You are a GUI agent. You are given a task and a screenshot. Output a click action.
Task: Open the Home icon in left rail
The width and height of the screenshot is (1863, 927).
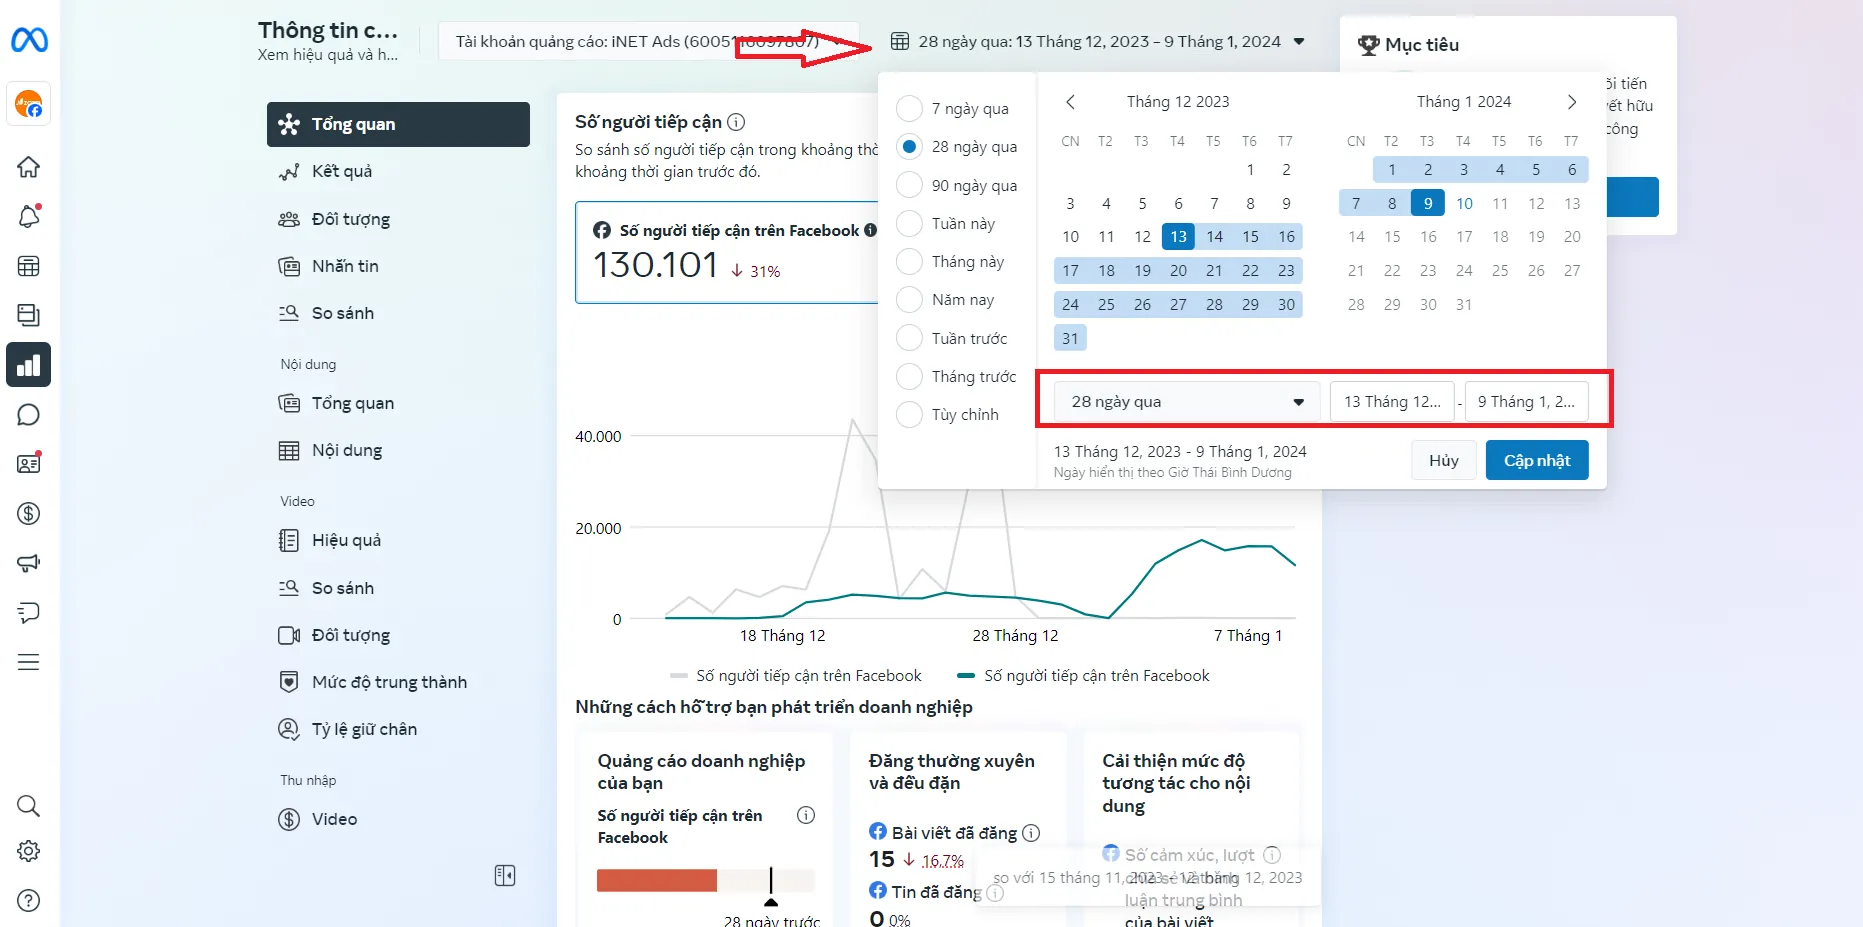pyautogui.click(x=29, y=167)
